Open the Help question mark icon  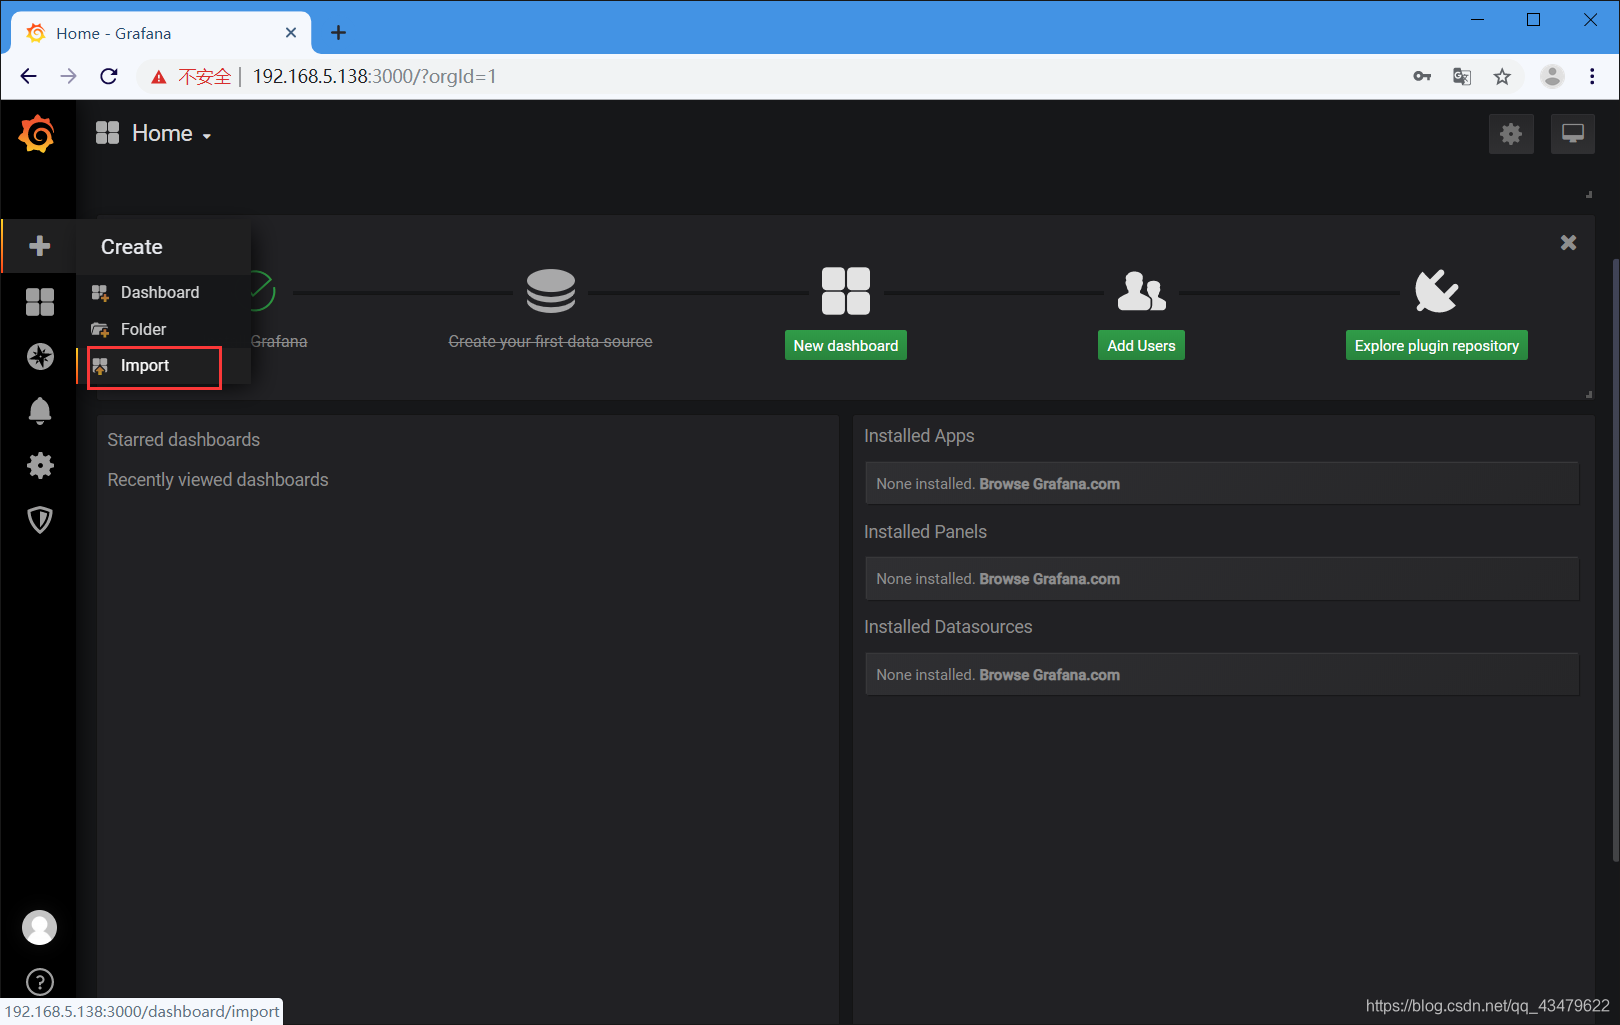(40, 982)
